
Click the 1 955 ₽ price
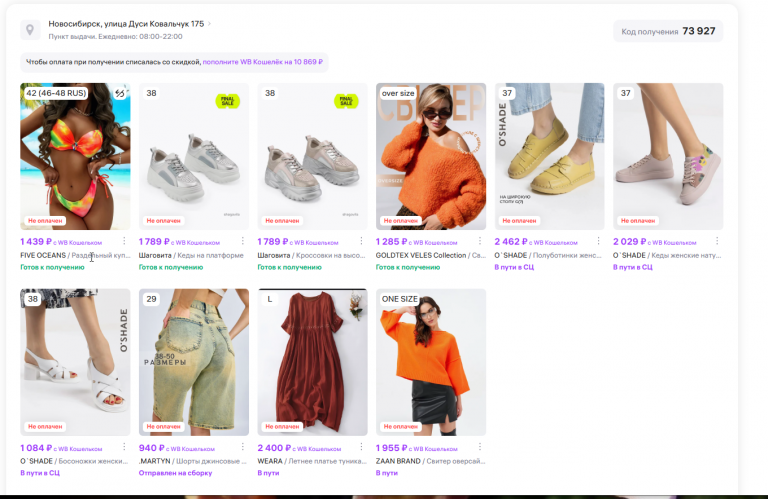391,448
